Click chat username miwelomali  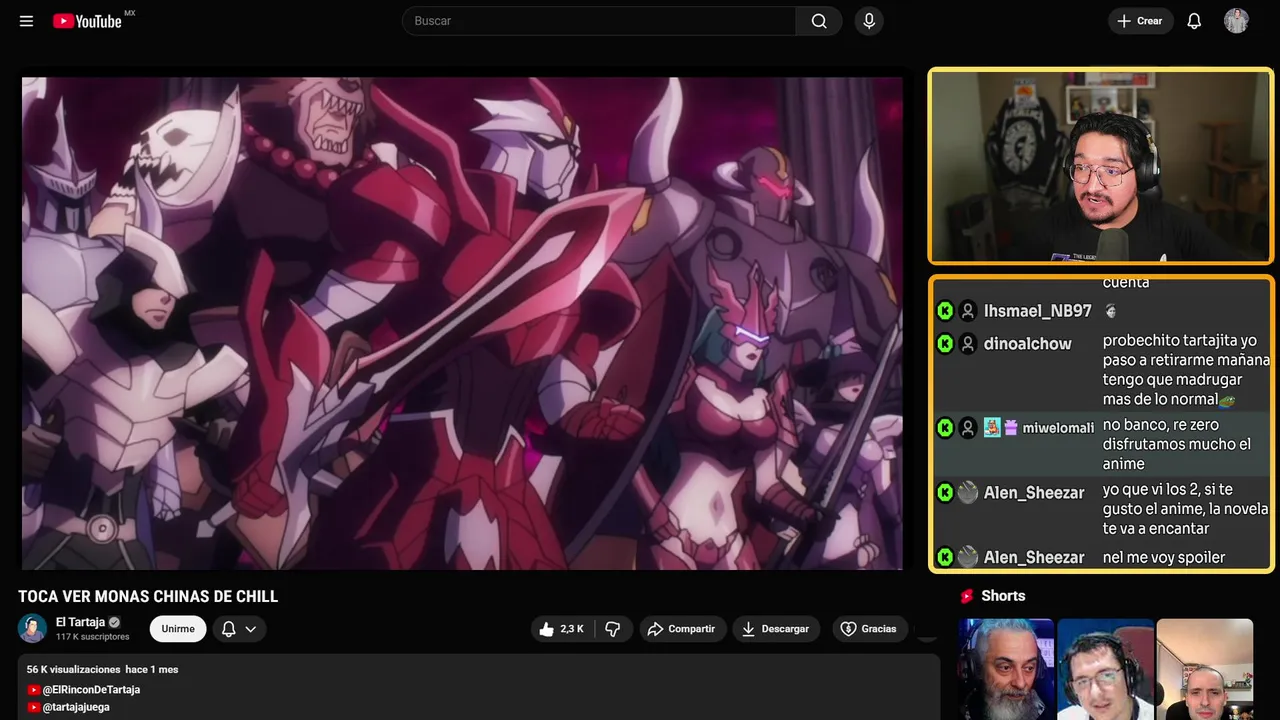point(1058,428)
